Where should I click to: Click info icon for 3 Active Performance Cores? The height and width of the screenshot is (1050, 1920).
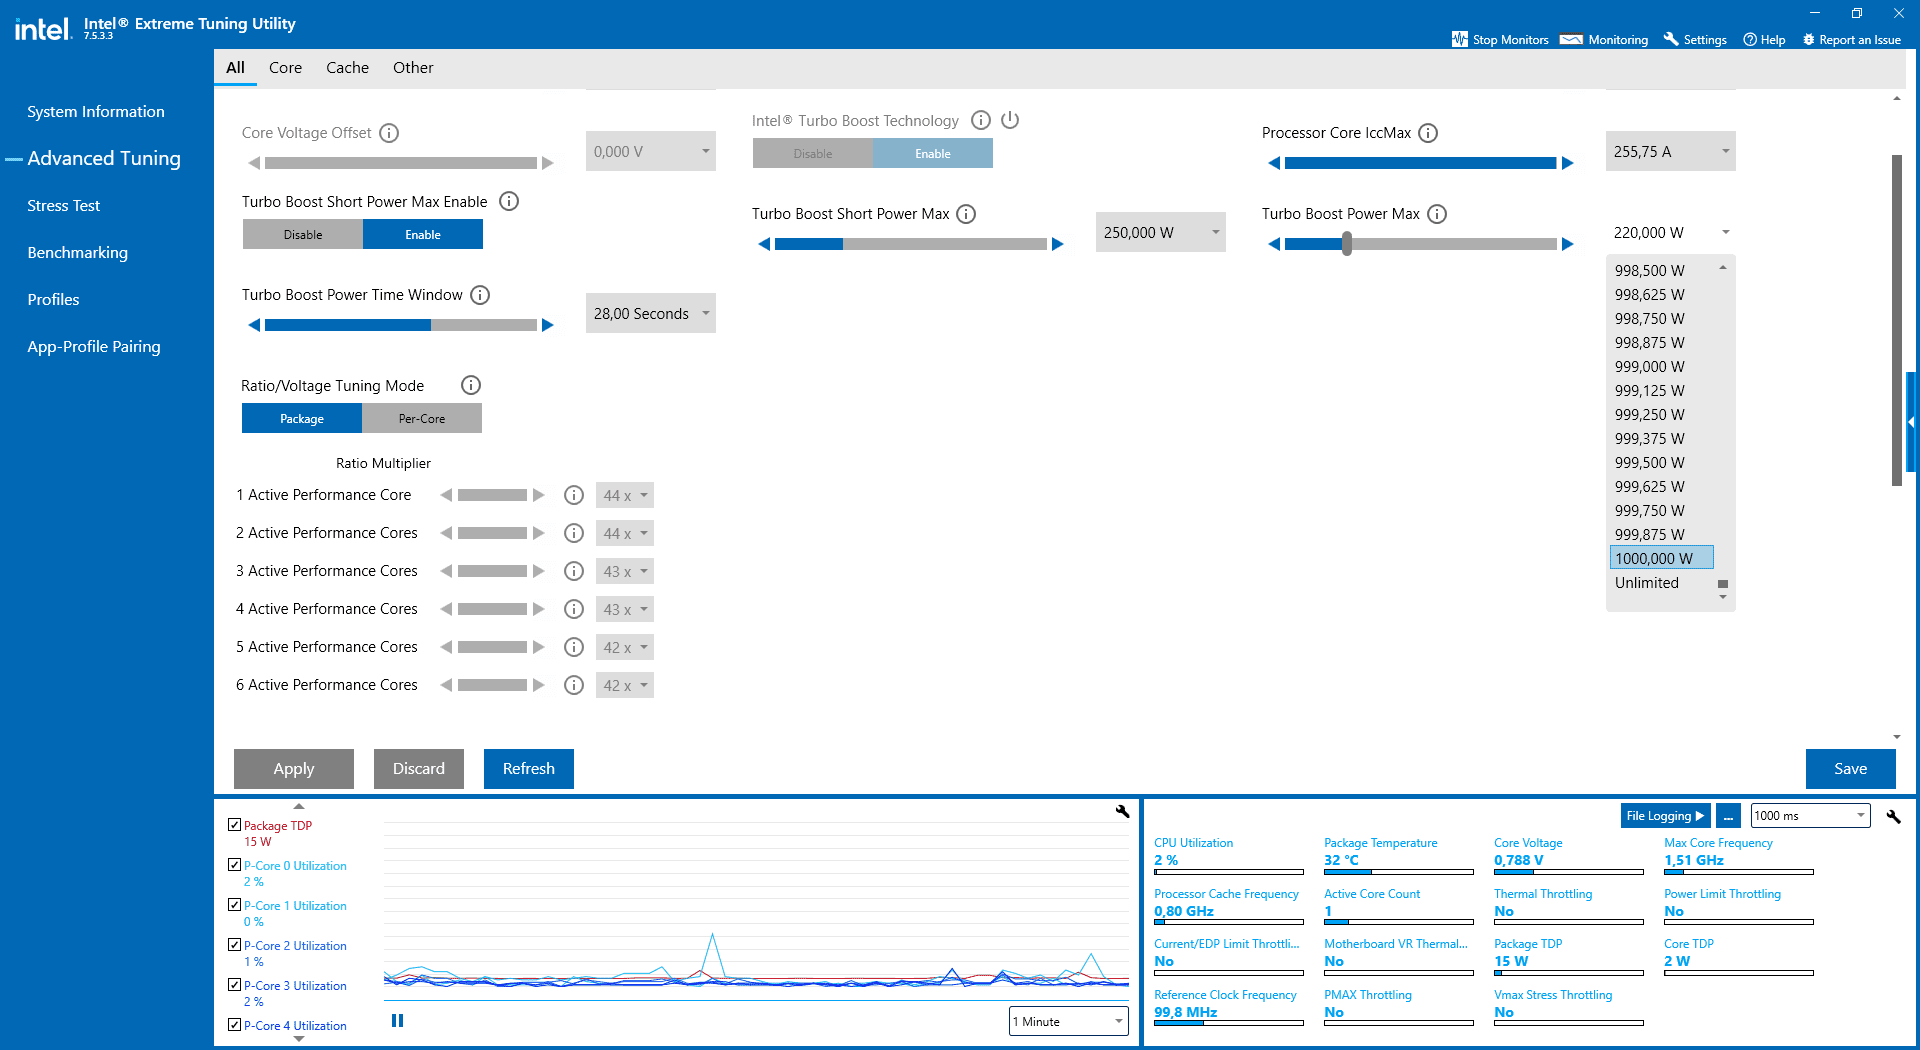[x=574, y=571]
